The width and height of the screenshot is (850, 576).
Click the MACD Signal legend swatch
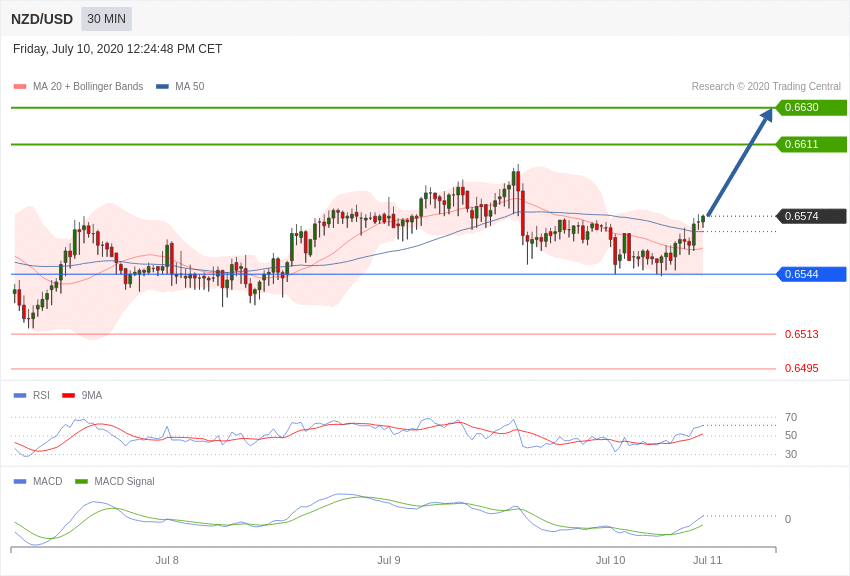[81, 481]
